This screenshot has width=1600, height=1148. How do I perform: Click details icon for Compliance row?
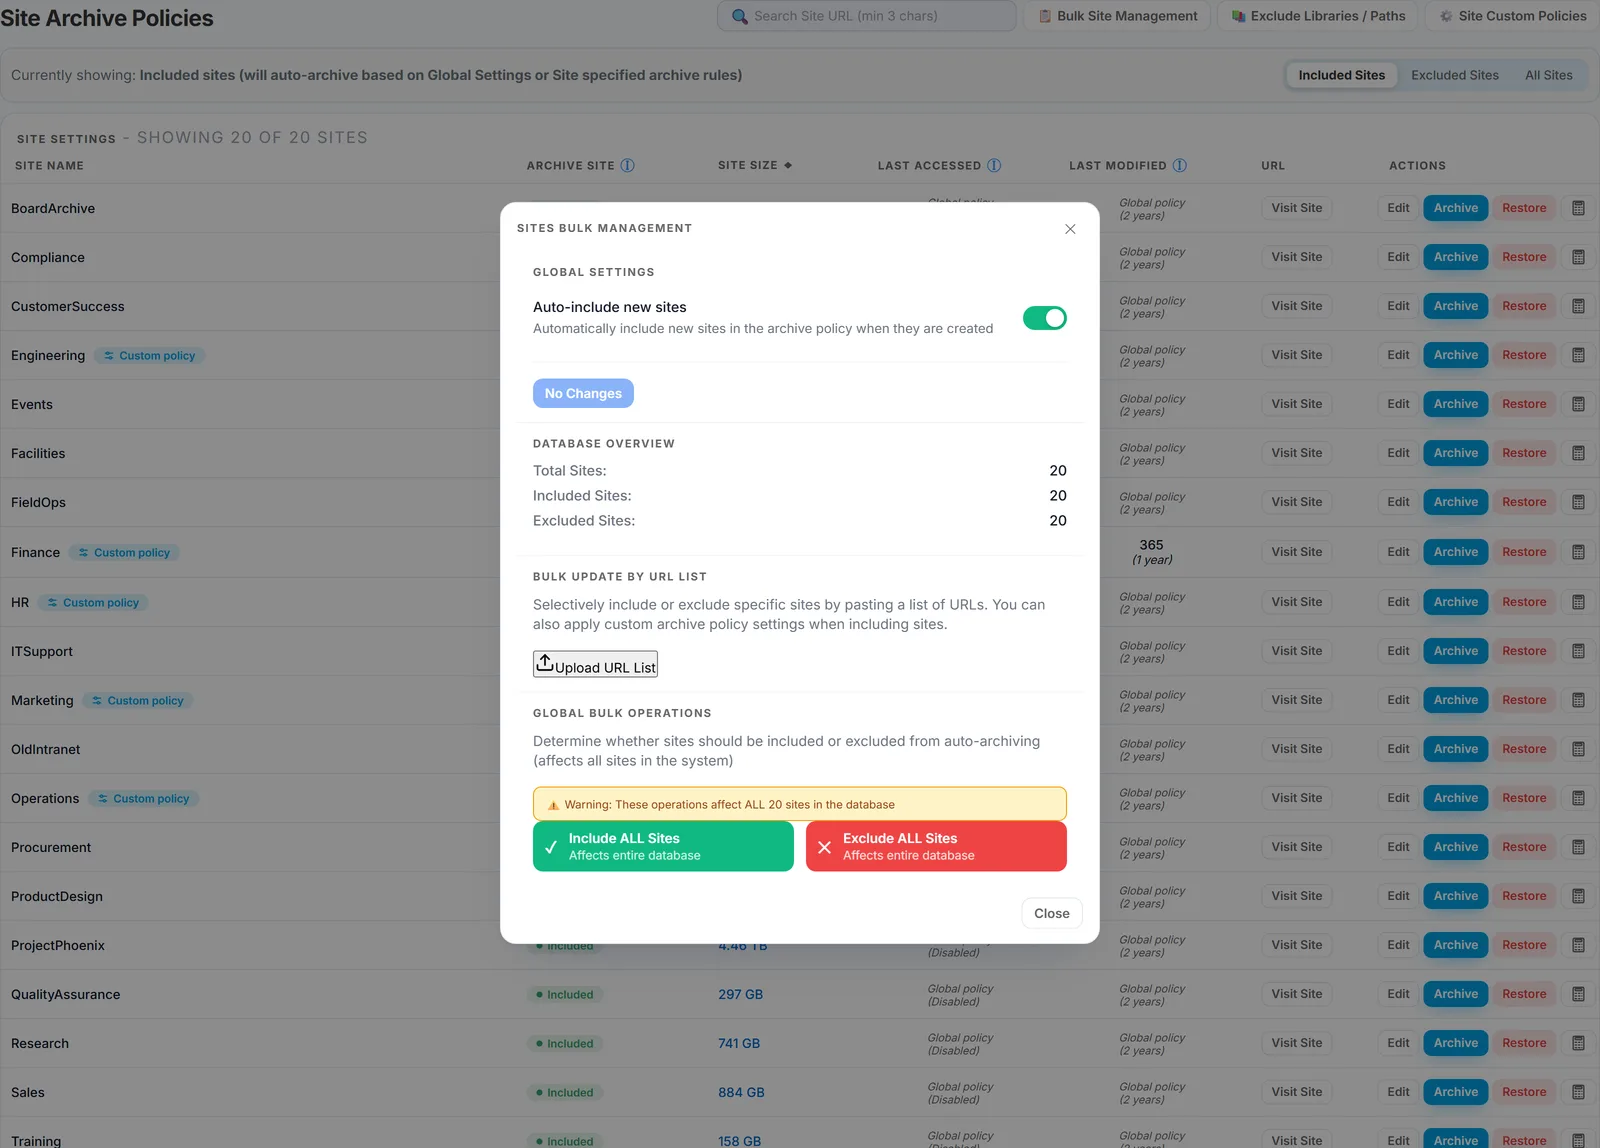click(x=1578, y=257)
